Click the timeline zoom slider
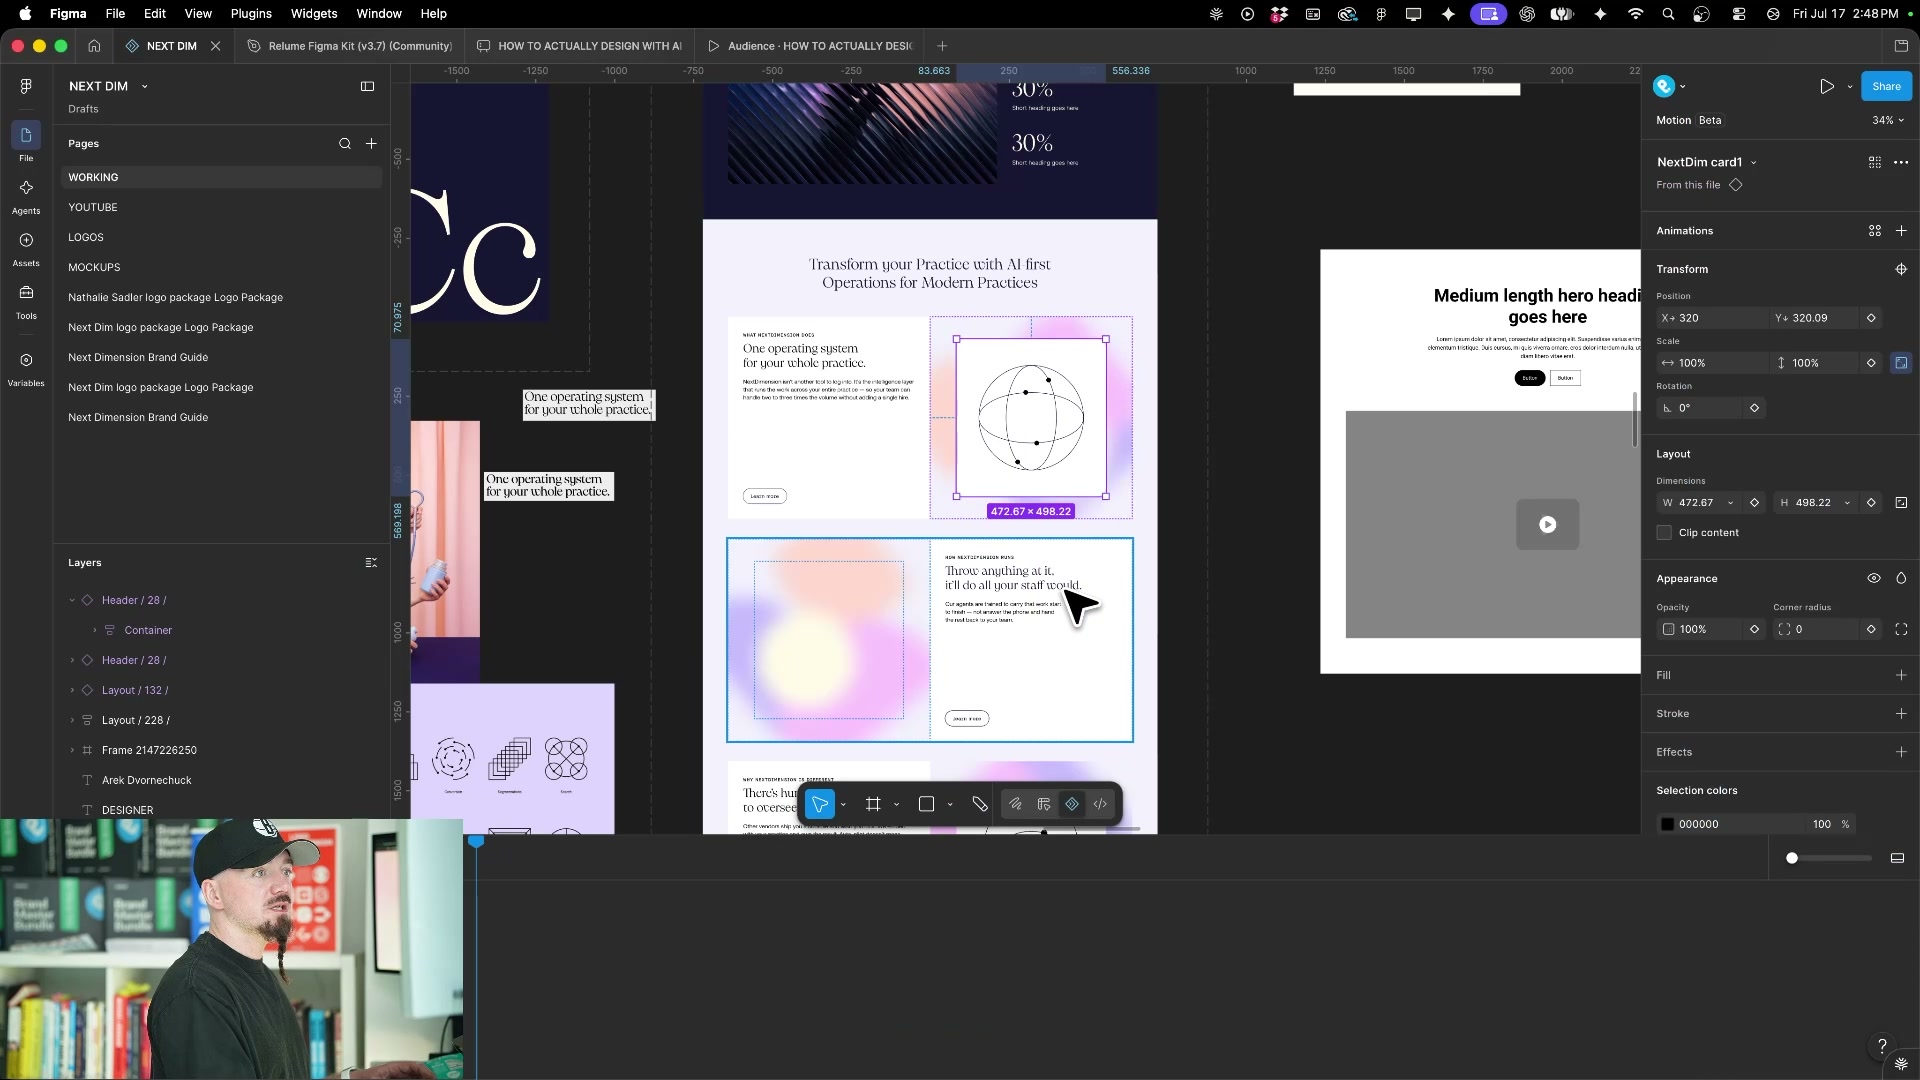 [1830, 858]
